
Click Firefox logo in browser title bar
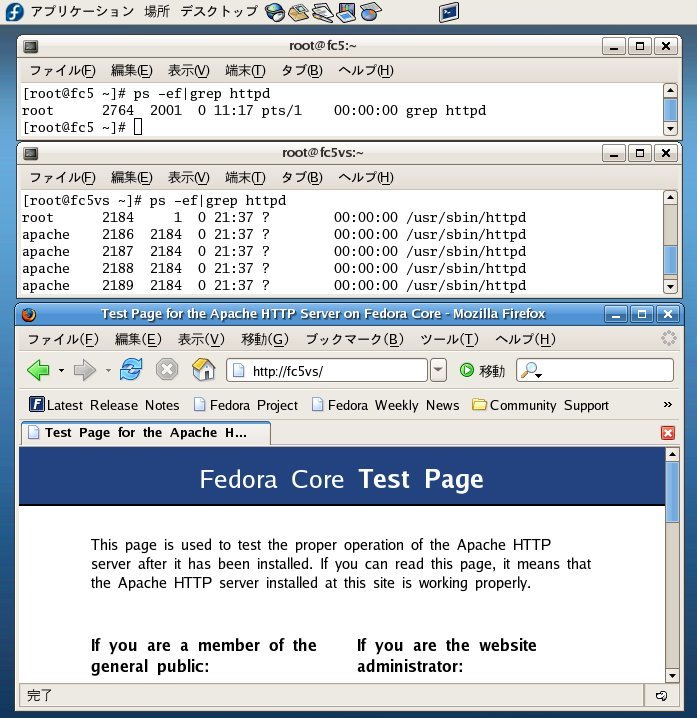[x=29, y=315]
